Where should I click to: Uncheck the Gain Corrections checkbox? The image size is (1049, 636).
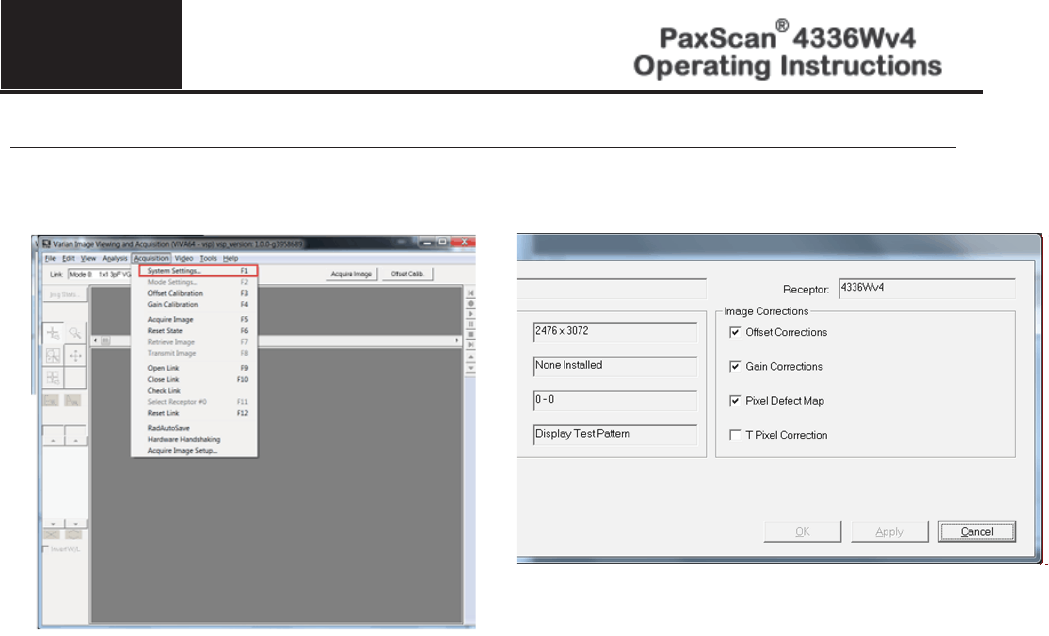[x=735, y=366]
